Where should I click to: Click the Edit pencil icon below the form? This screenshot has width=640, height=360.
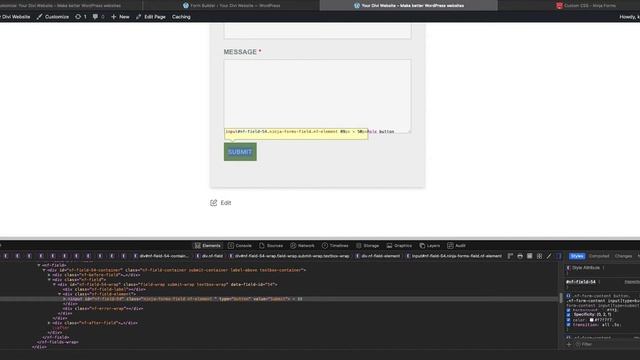(x=213, y=203)
